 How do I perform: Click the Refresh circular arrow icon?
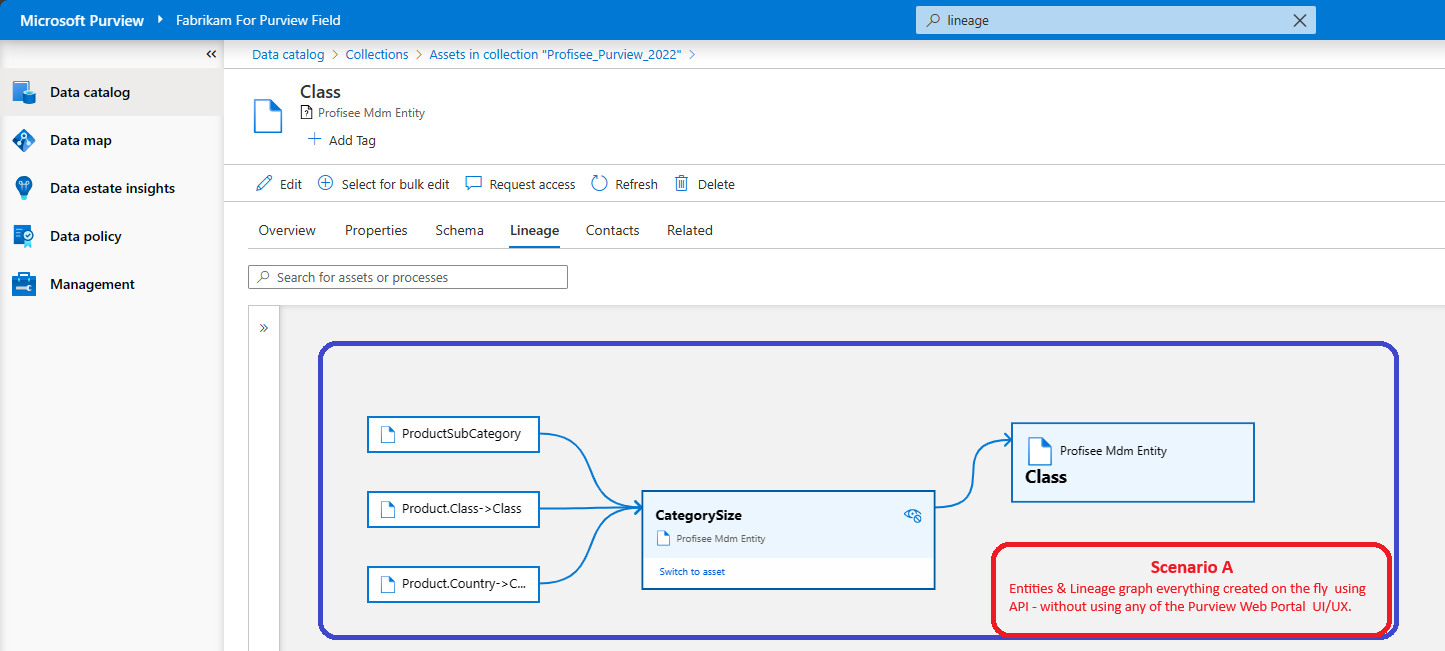[599, 183]
